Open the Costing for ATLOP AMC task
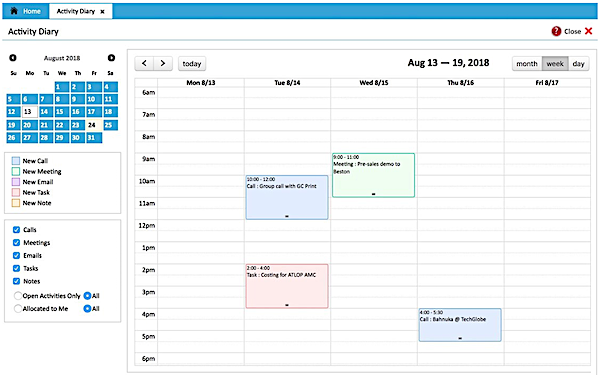 tap(287, 286)
